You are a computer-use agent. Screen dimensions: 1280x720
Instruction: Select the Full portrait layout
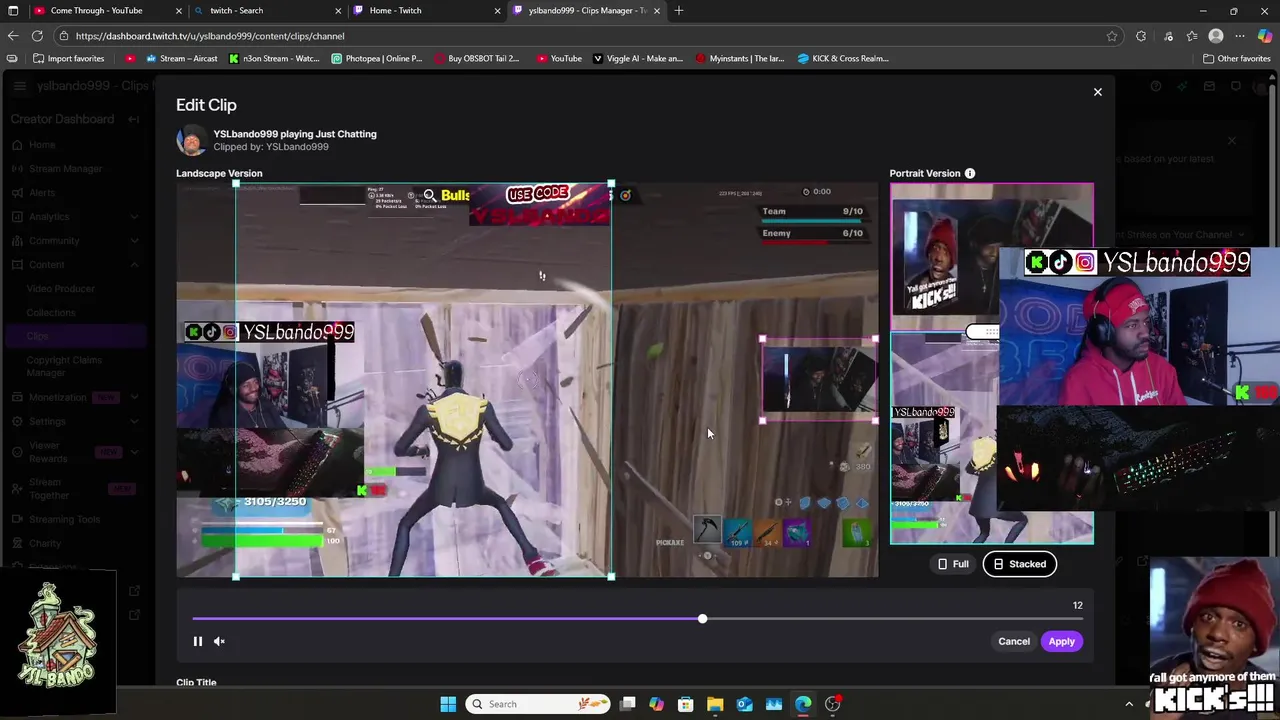click(x=953, y=564)
